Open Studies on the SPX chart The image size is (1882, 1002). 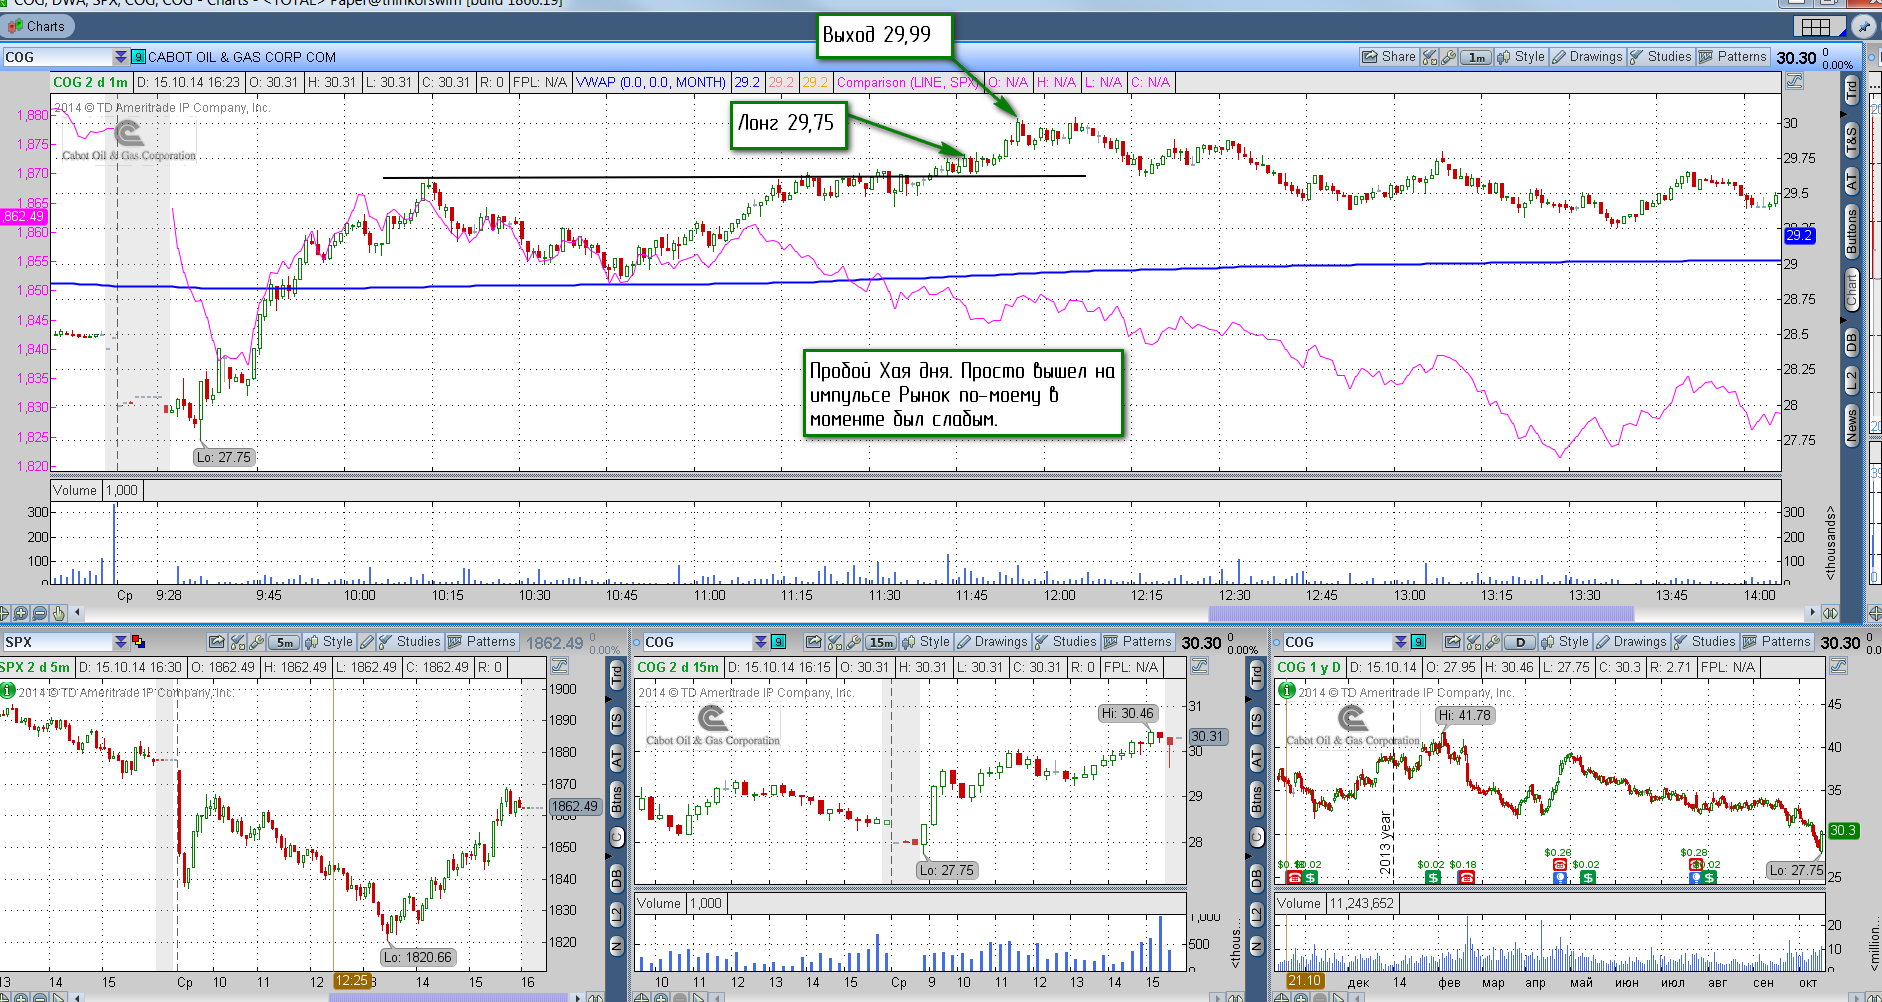tap(409, 642)
